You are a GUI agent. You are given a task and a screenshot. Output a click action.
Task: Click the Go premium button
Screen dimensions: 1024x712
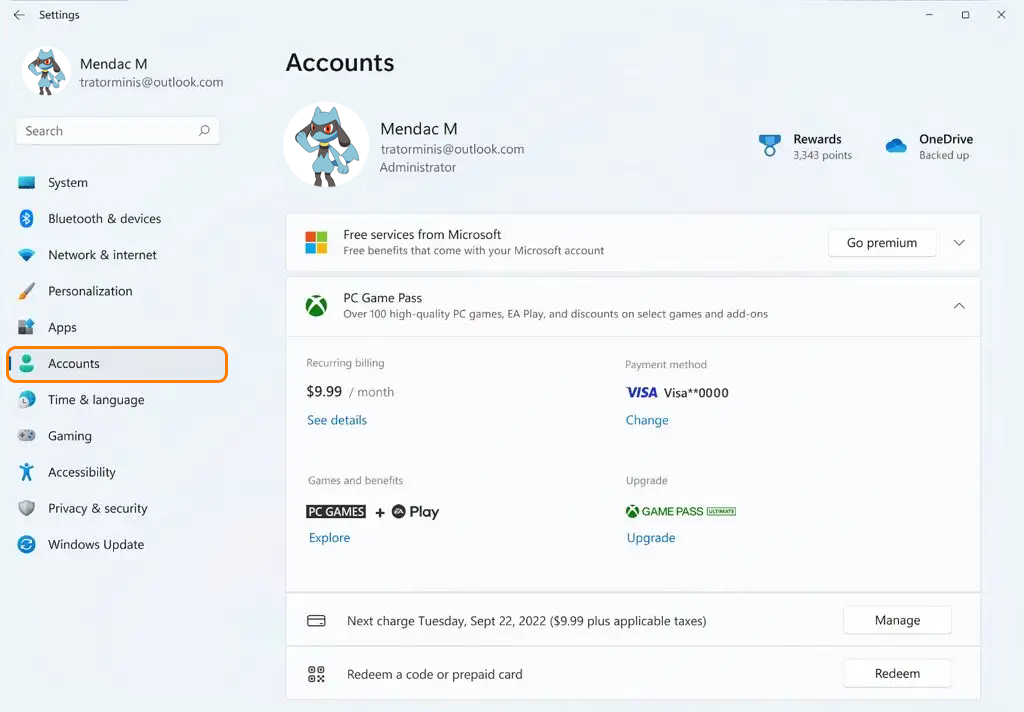[882, 243]
